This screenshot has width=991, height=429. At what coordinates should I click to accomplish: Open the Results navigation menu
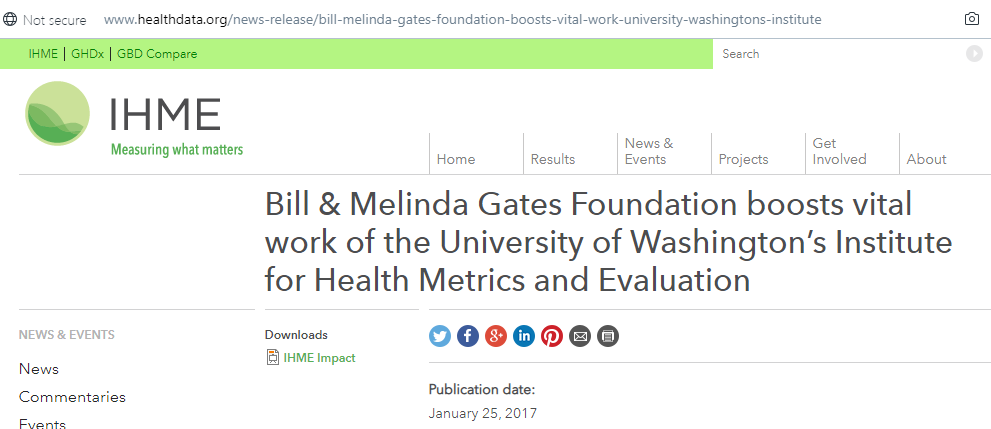point(553,159)
